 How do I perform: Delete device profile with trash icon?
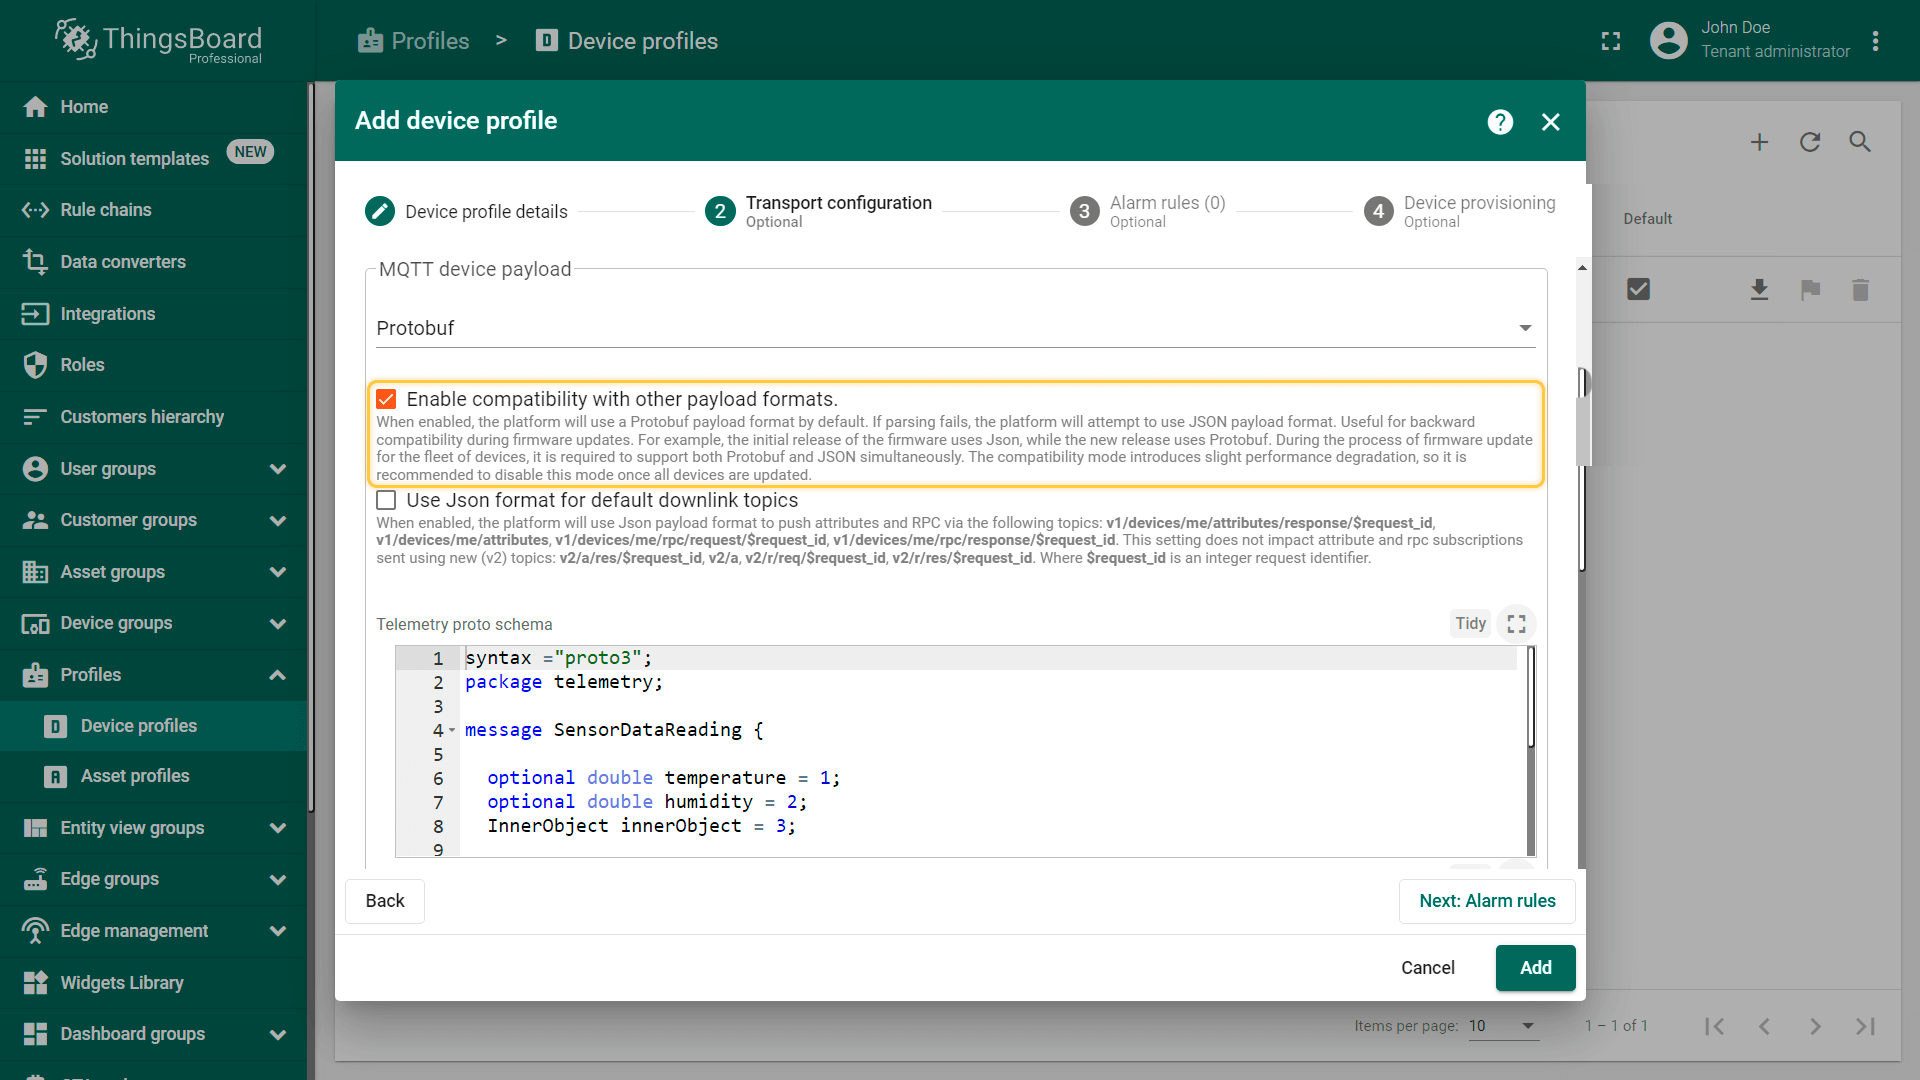pos(1860,290)
